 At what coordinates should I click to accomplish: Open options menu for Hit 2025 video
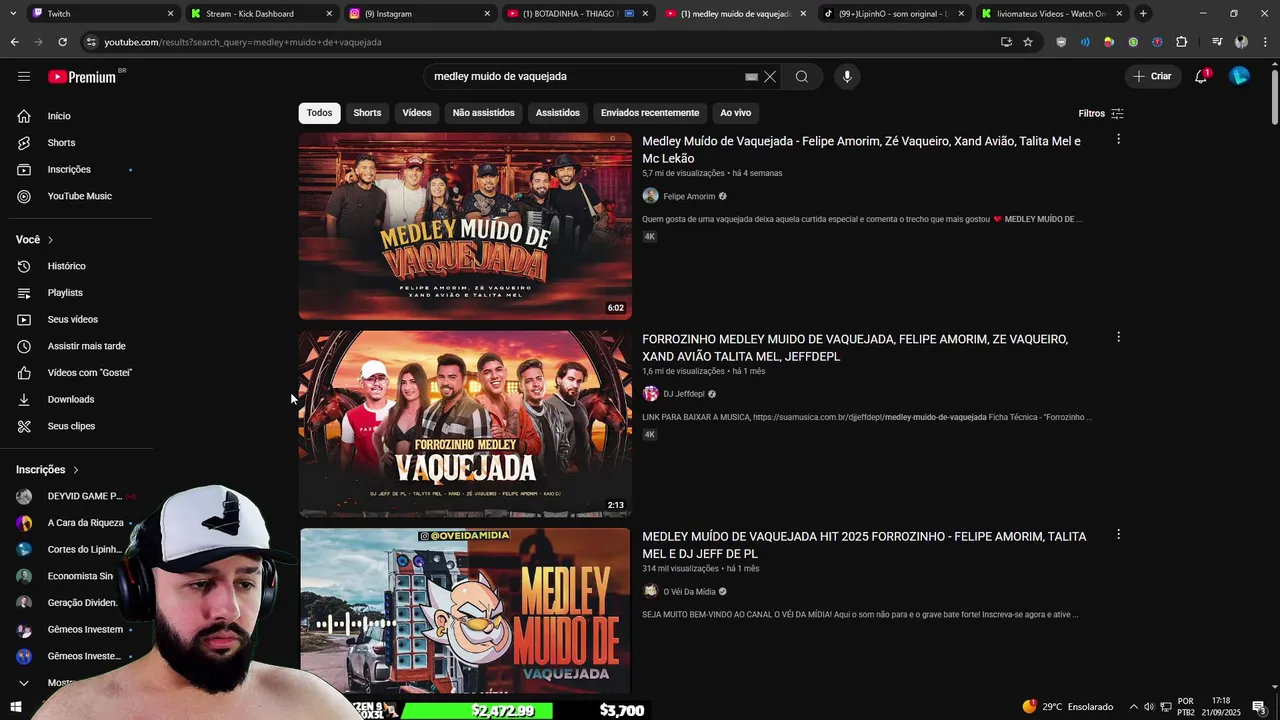tap(1118, 535)
